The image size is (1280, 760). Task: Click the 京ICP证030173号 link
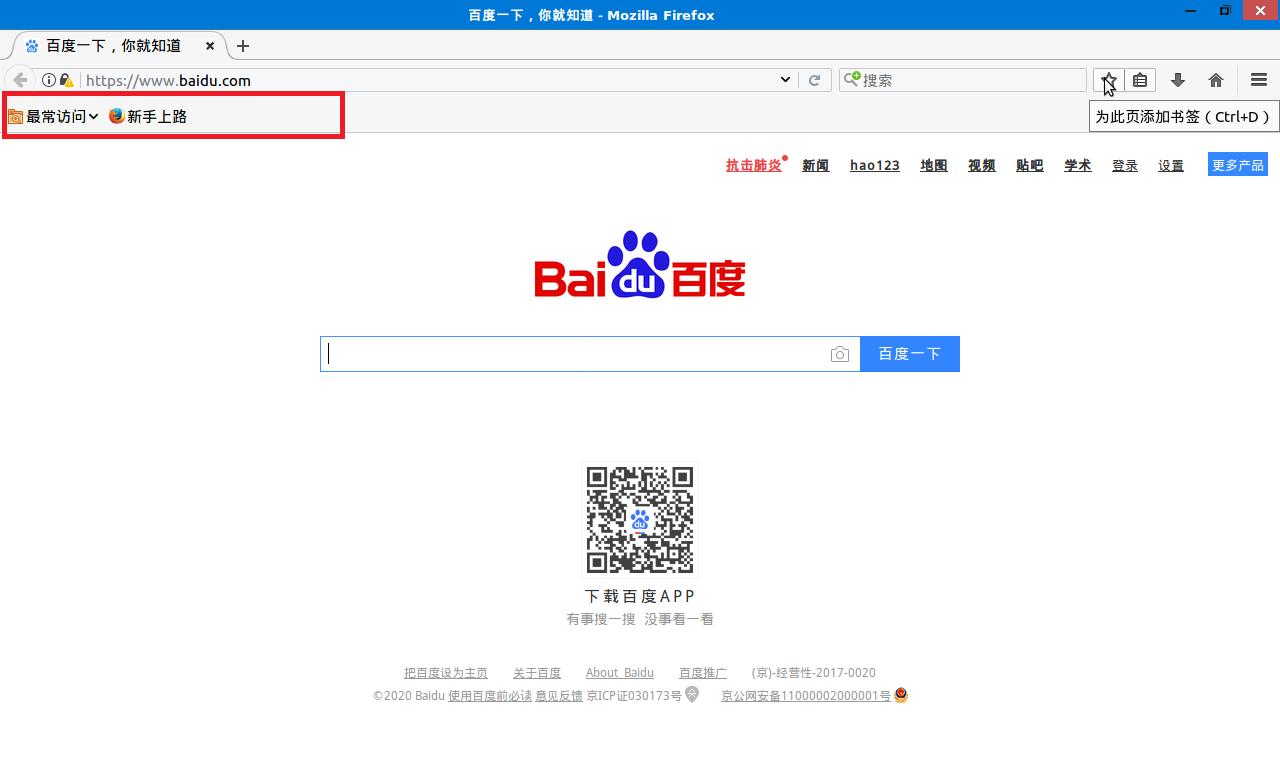pyautogui.click(x=634, y=696)
